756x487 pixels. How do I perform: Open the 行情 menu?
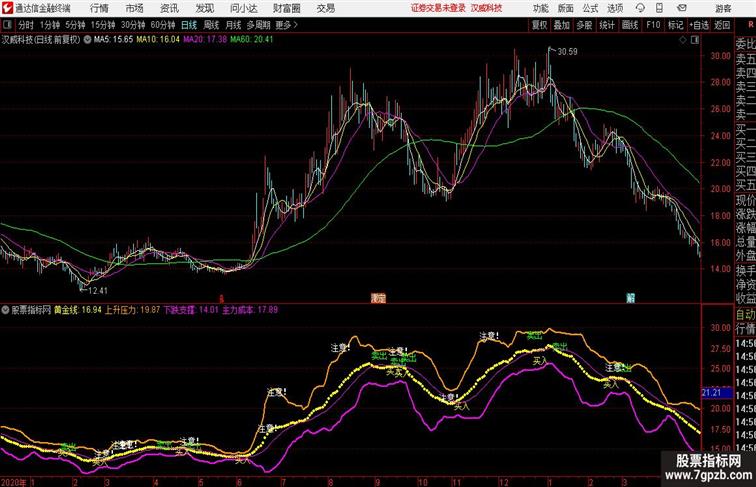coord(99,8)
